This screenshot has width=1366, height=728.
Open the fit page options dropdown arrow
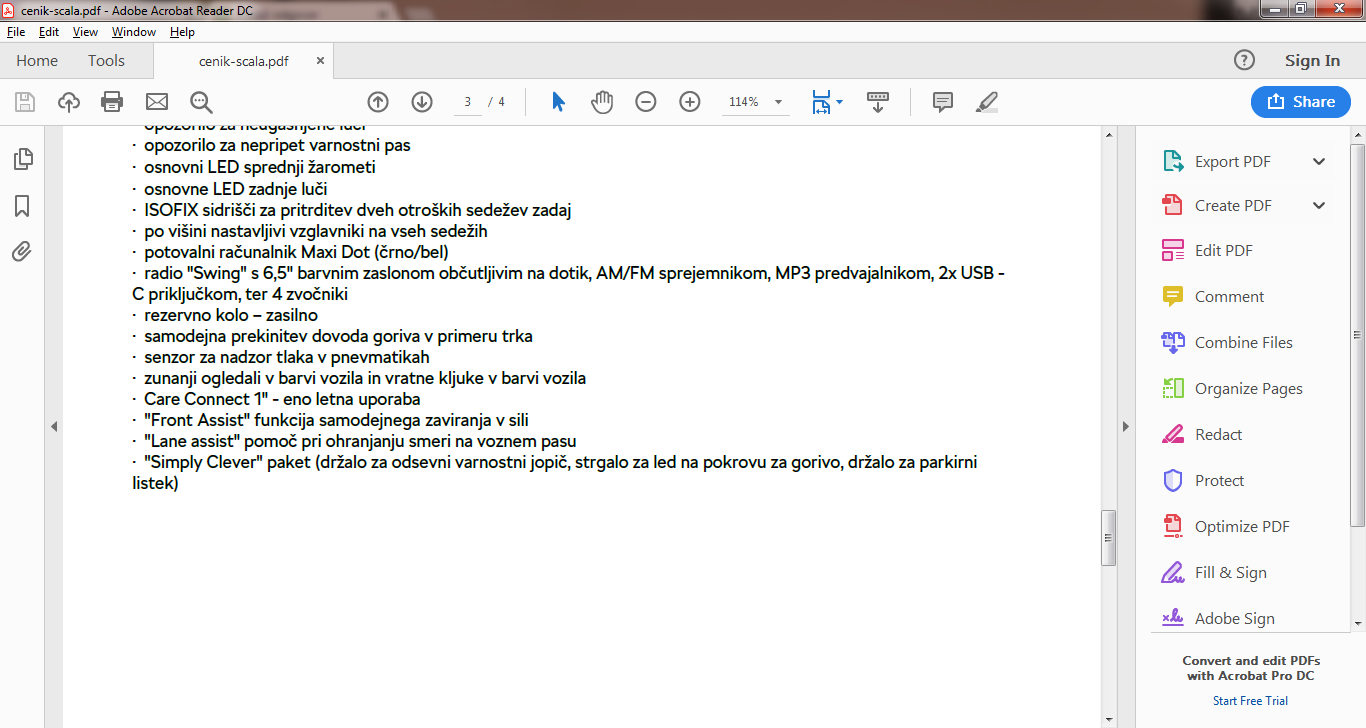tap(839, 101)
